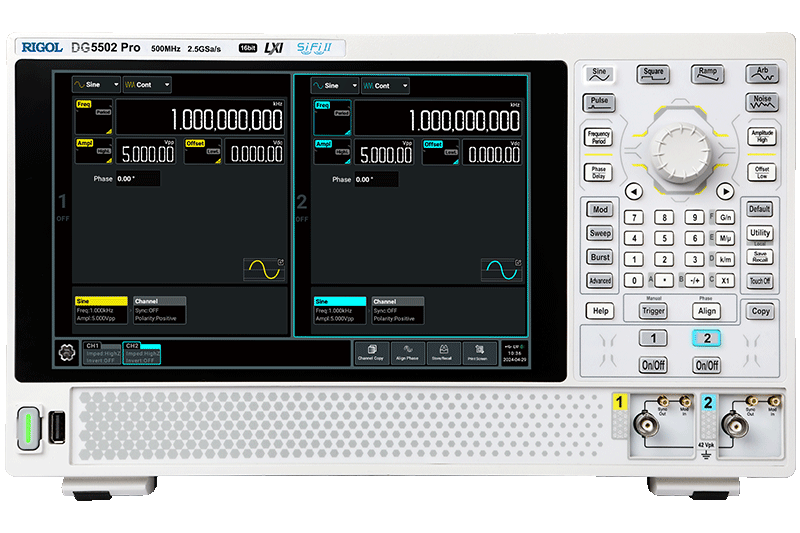This screenshot has height=533, width=800.
Task: Click the Advanced key
Action: (600, 281)
